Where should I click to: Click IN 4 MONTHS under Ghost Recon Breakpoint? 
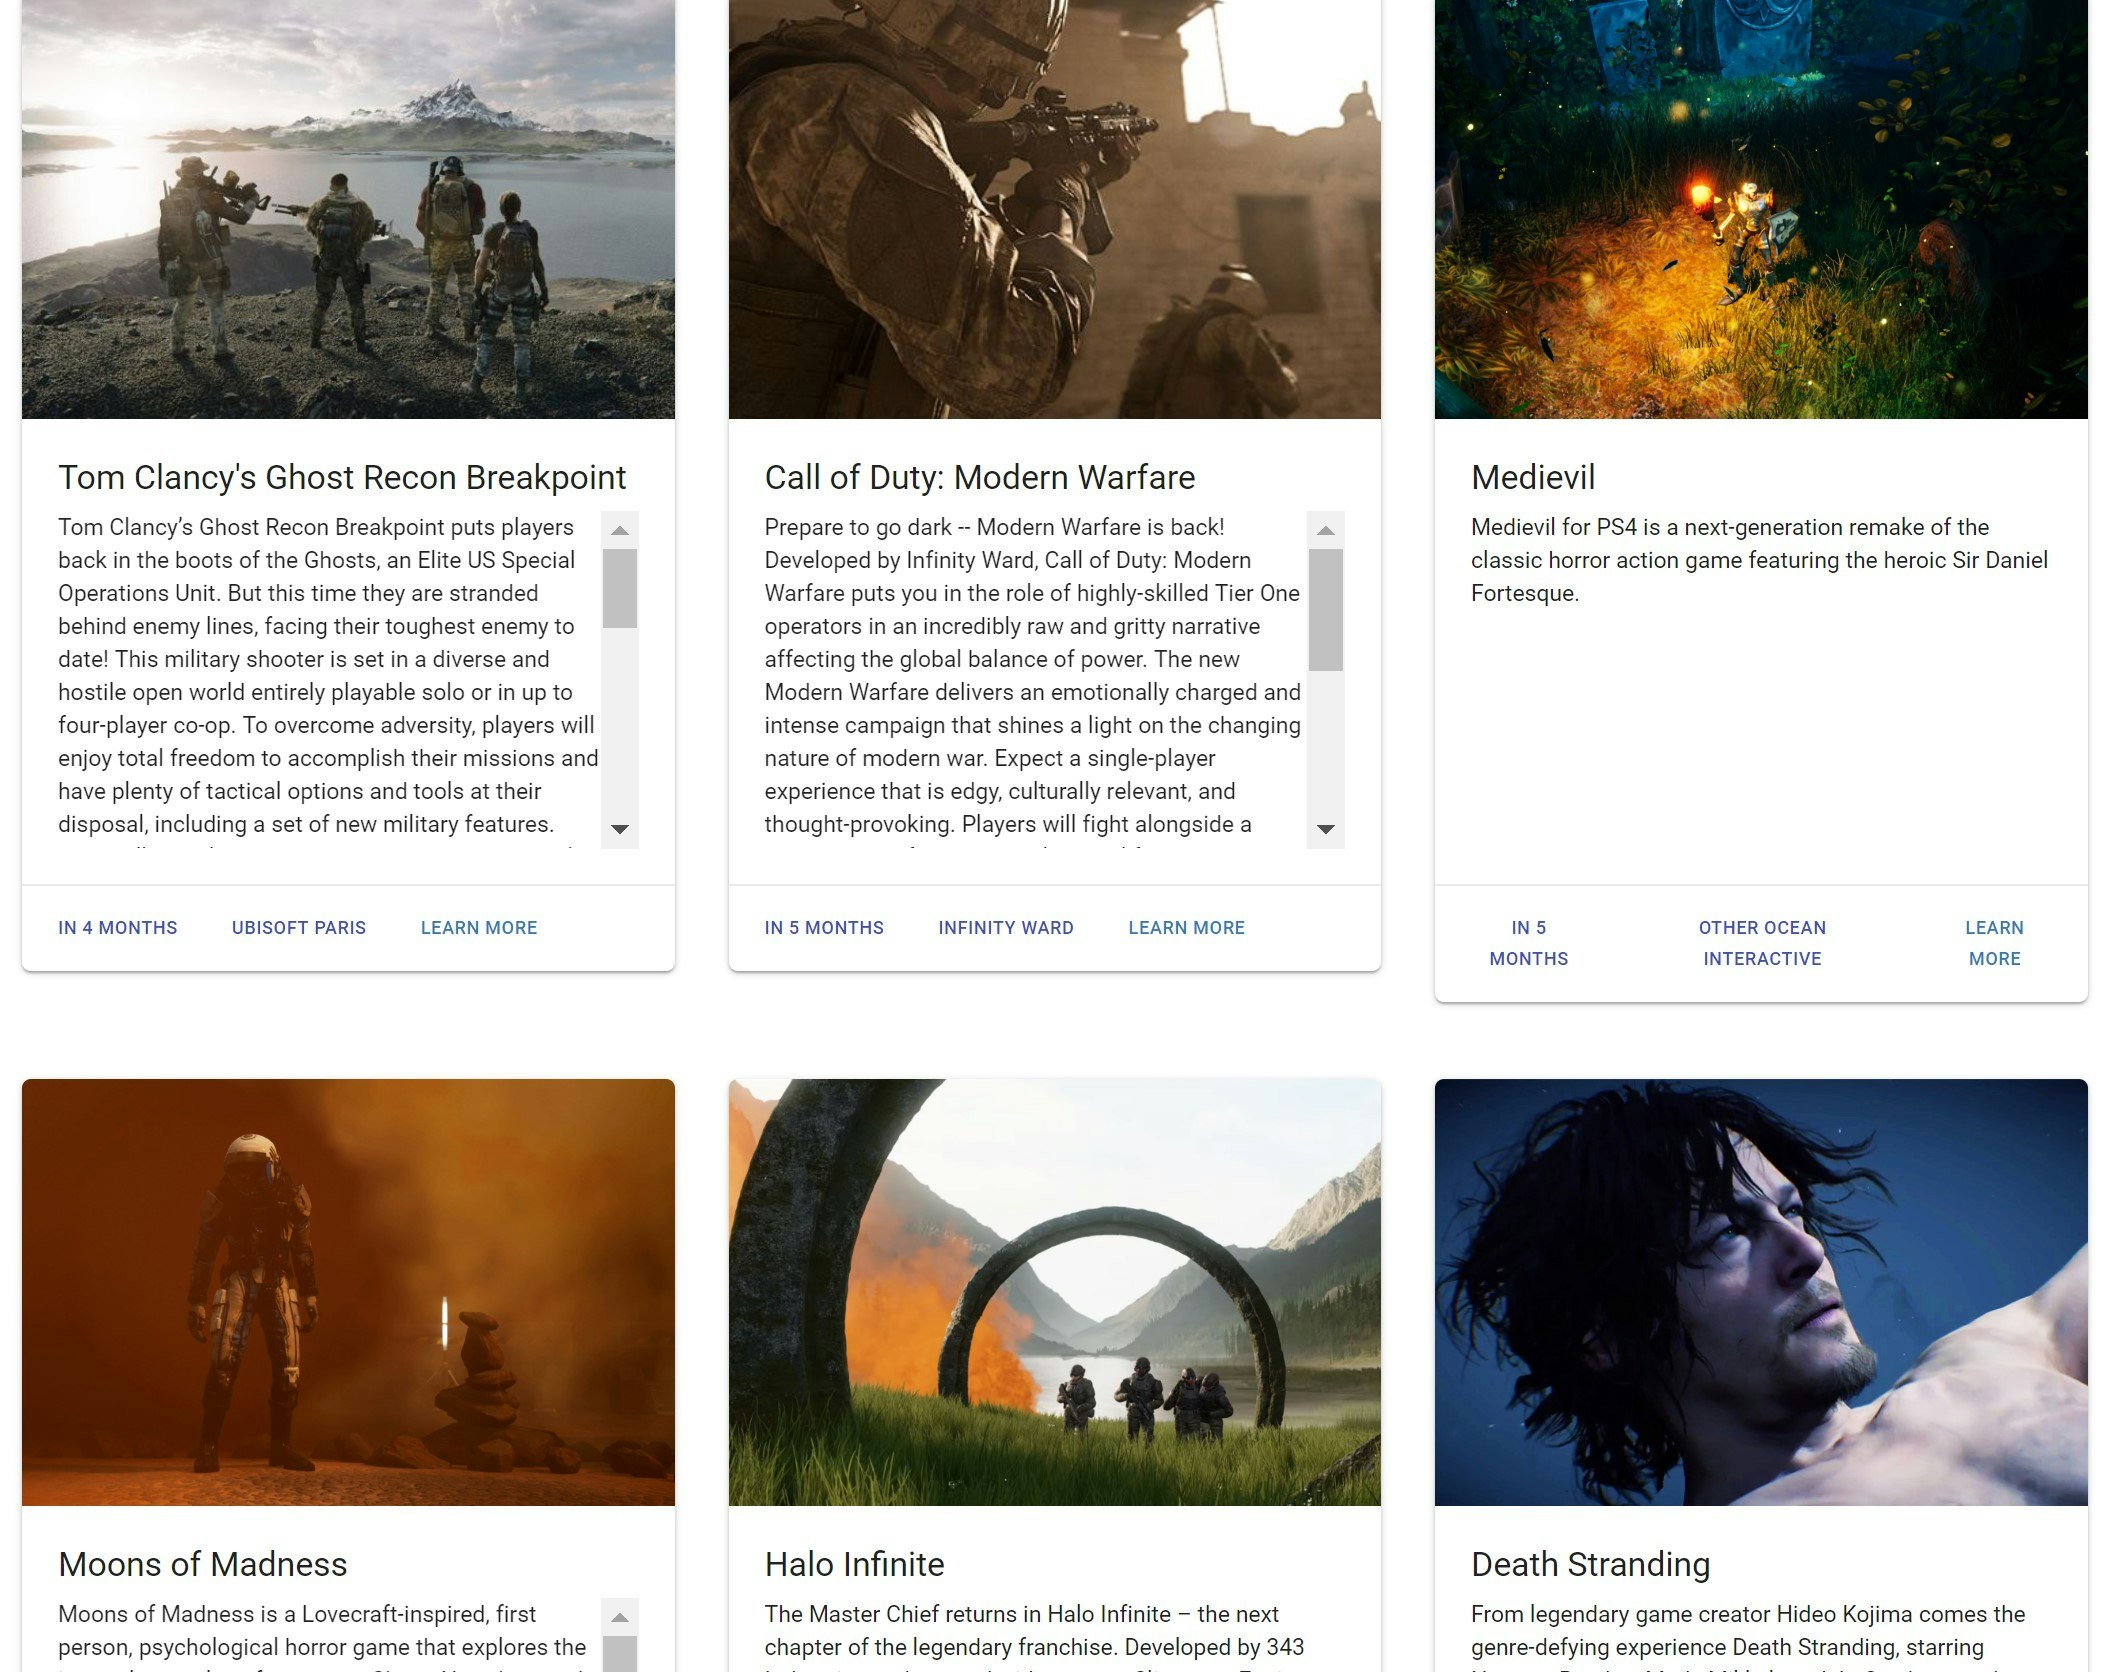point(118,928)
